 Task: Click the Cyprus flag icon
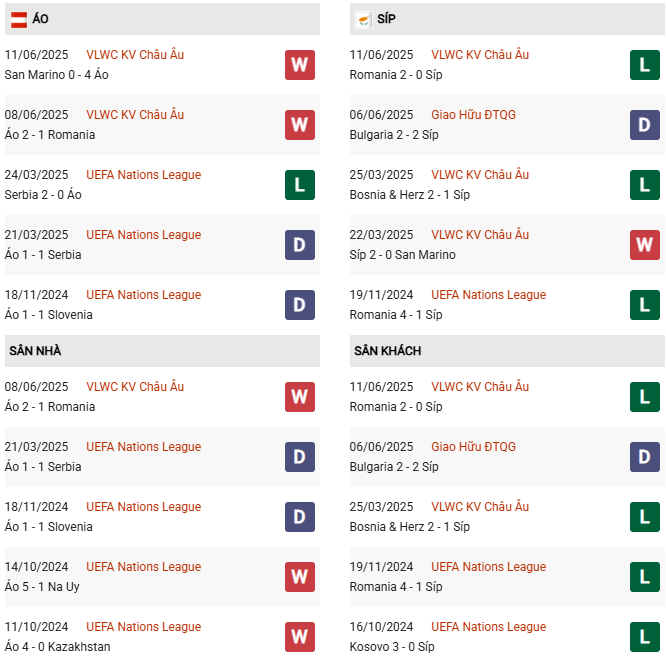click(363, 19)
